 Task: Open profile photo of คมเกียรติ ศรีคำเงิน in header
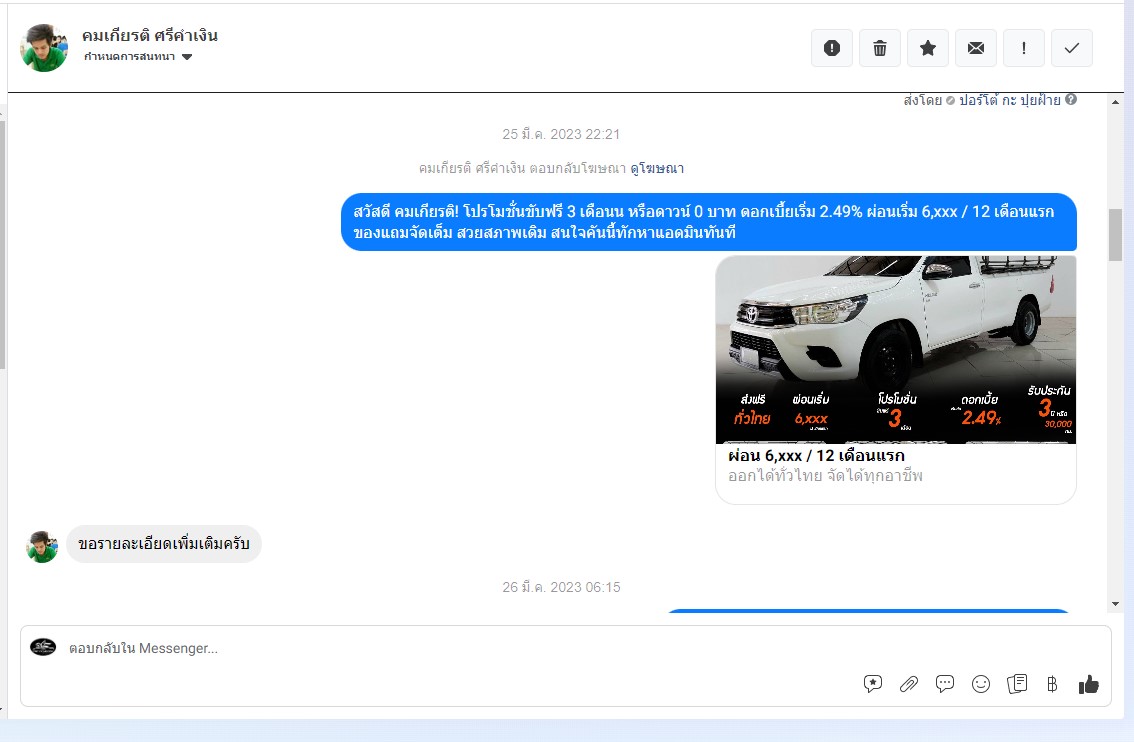click(x=43, y=48)
